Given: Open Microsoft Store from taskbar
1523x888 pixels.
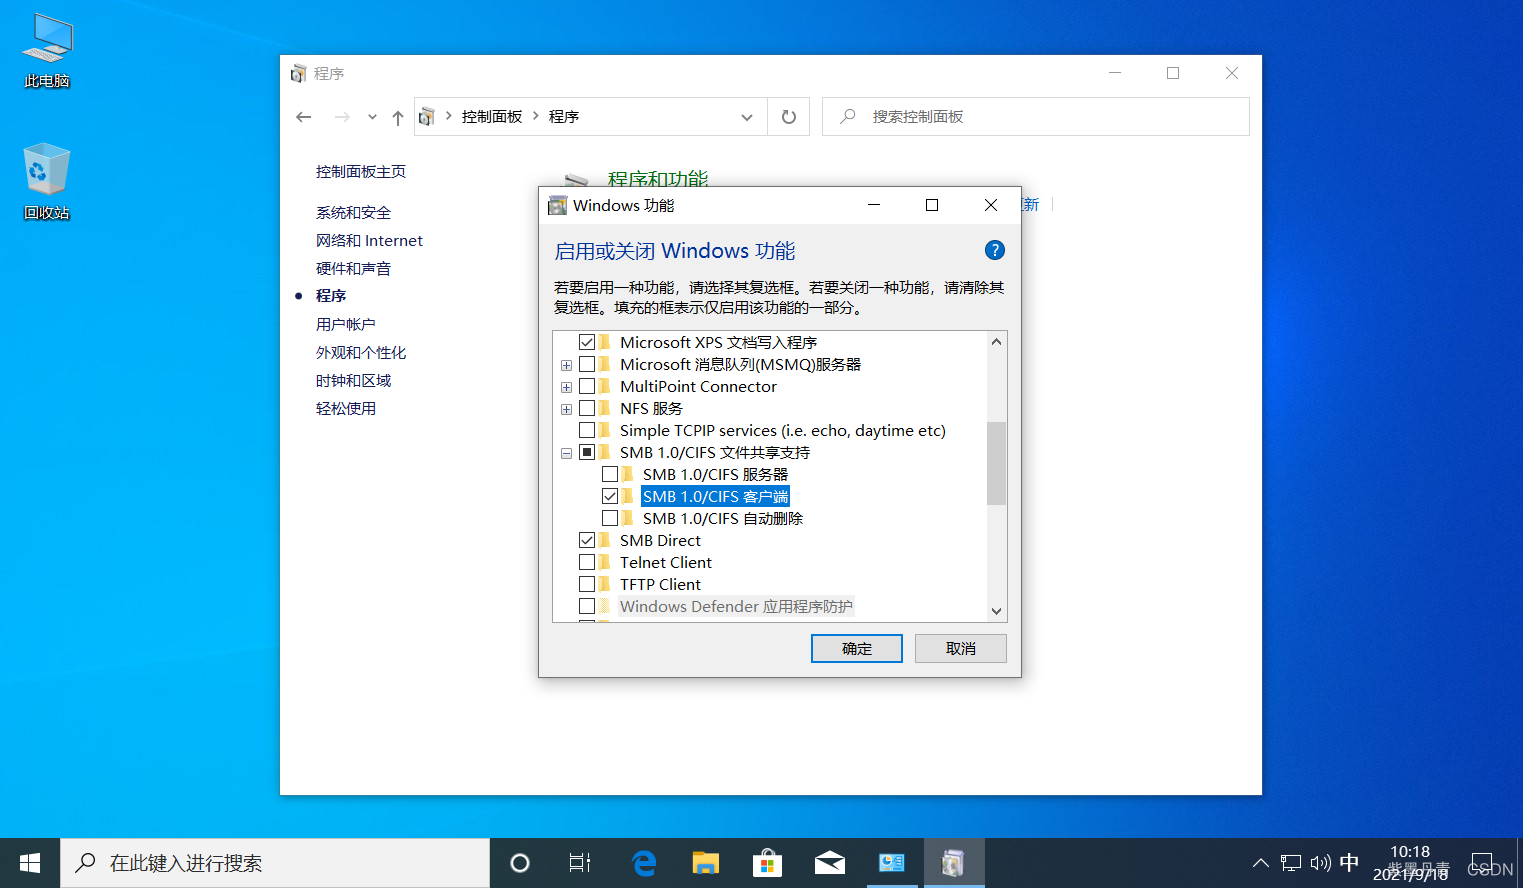Looking at the screenshot, I should pos(767,863).
